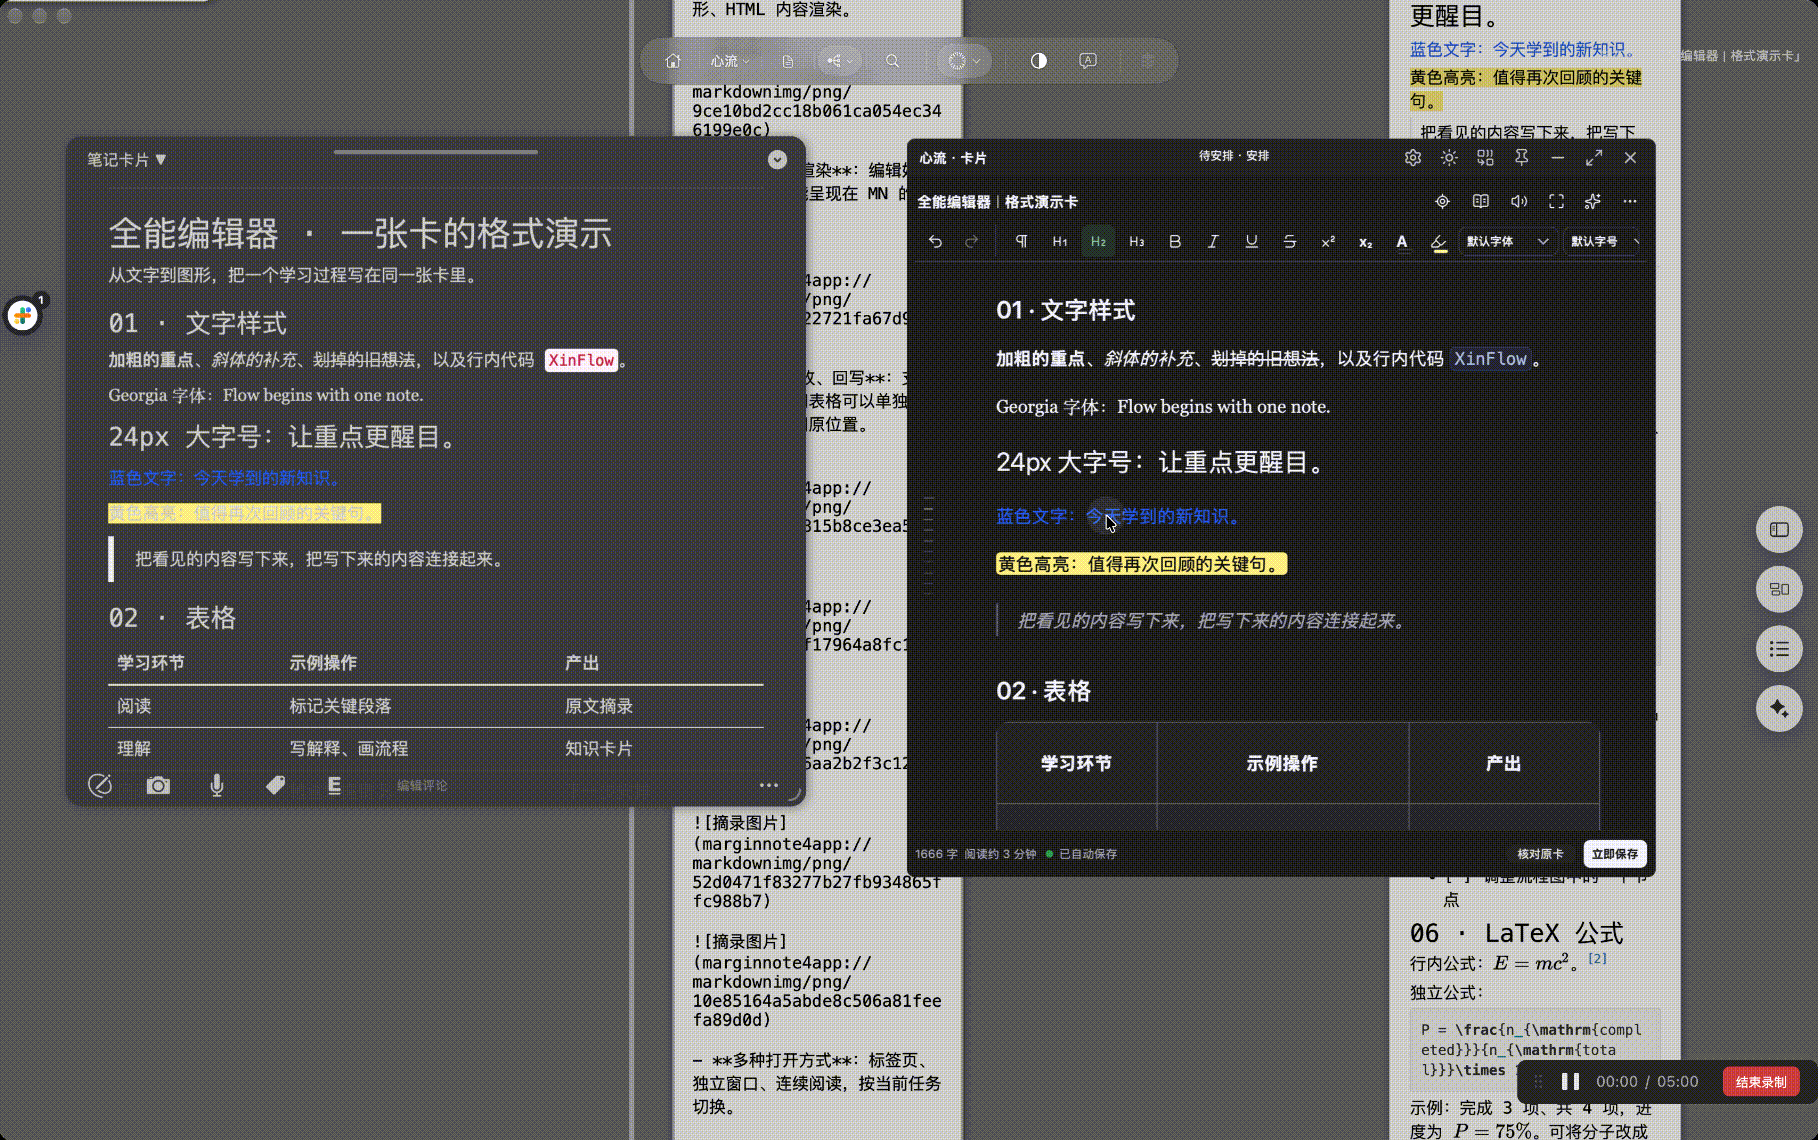Apply paragraph style with the pilcrow icon
Screen dimensions: 1818x1140
(1021, 241)
